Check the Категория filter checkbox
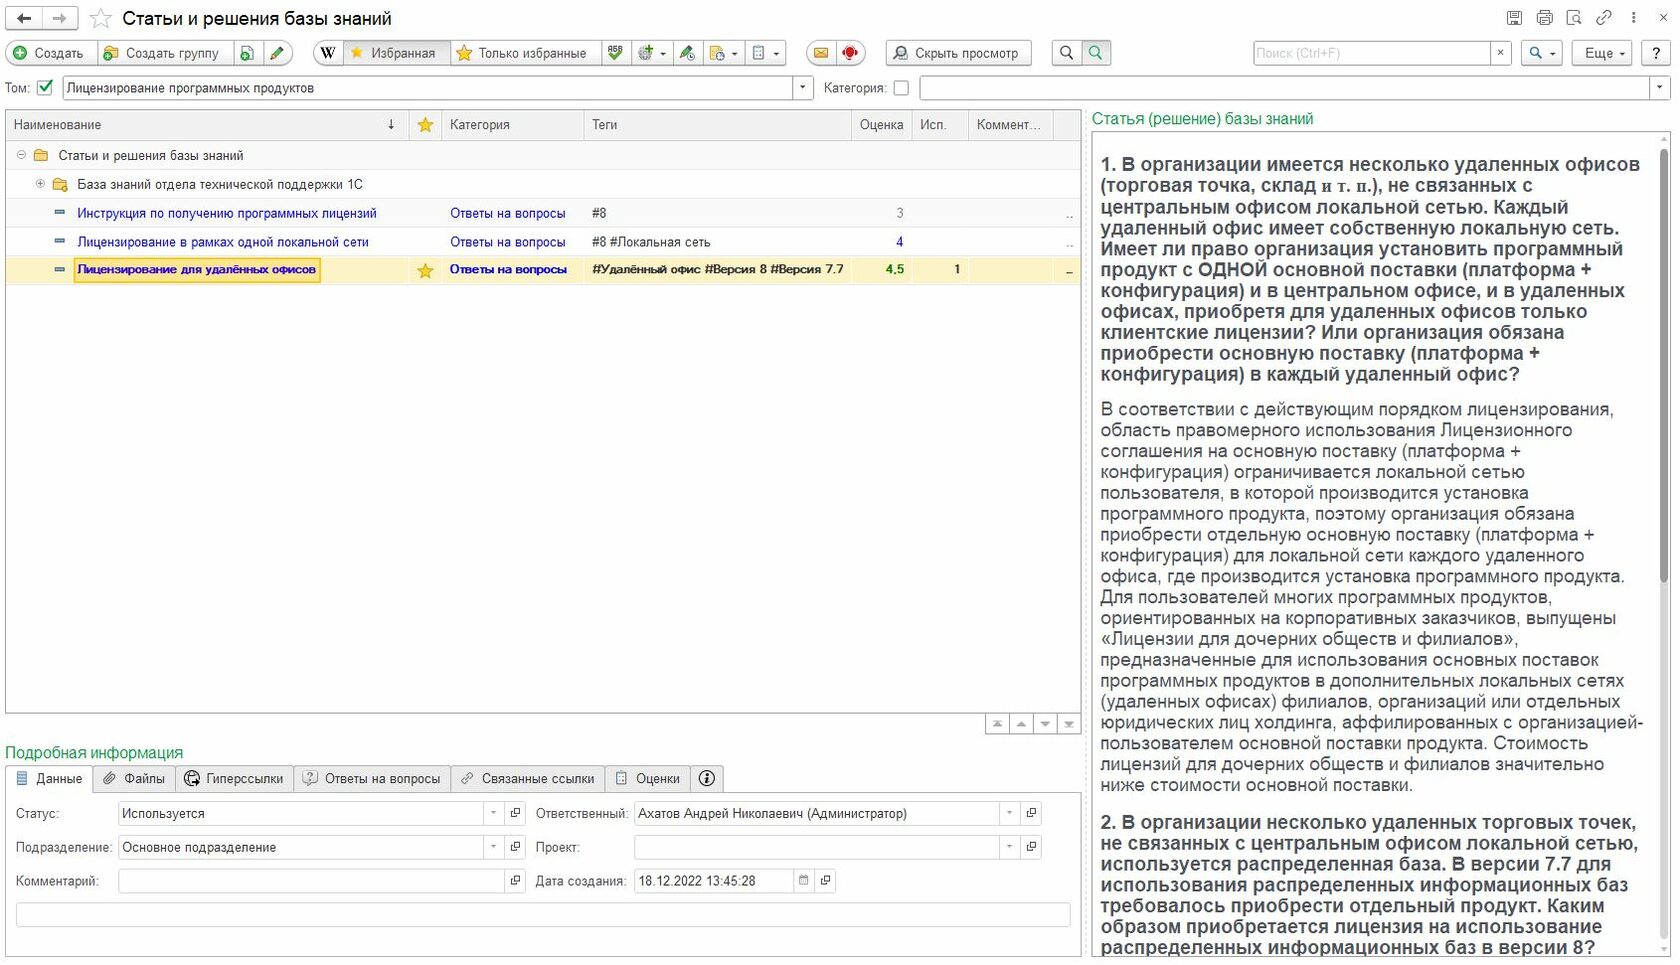This screenshot has width=1680, height=965. [901, 88]
